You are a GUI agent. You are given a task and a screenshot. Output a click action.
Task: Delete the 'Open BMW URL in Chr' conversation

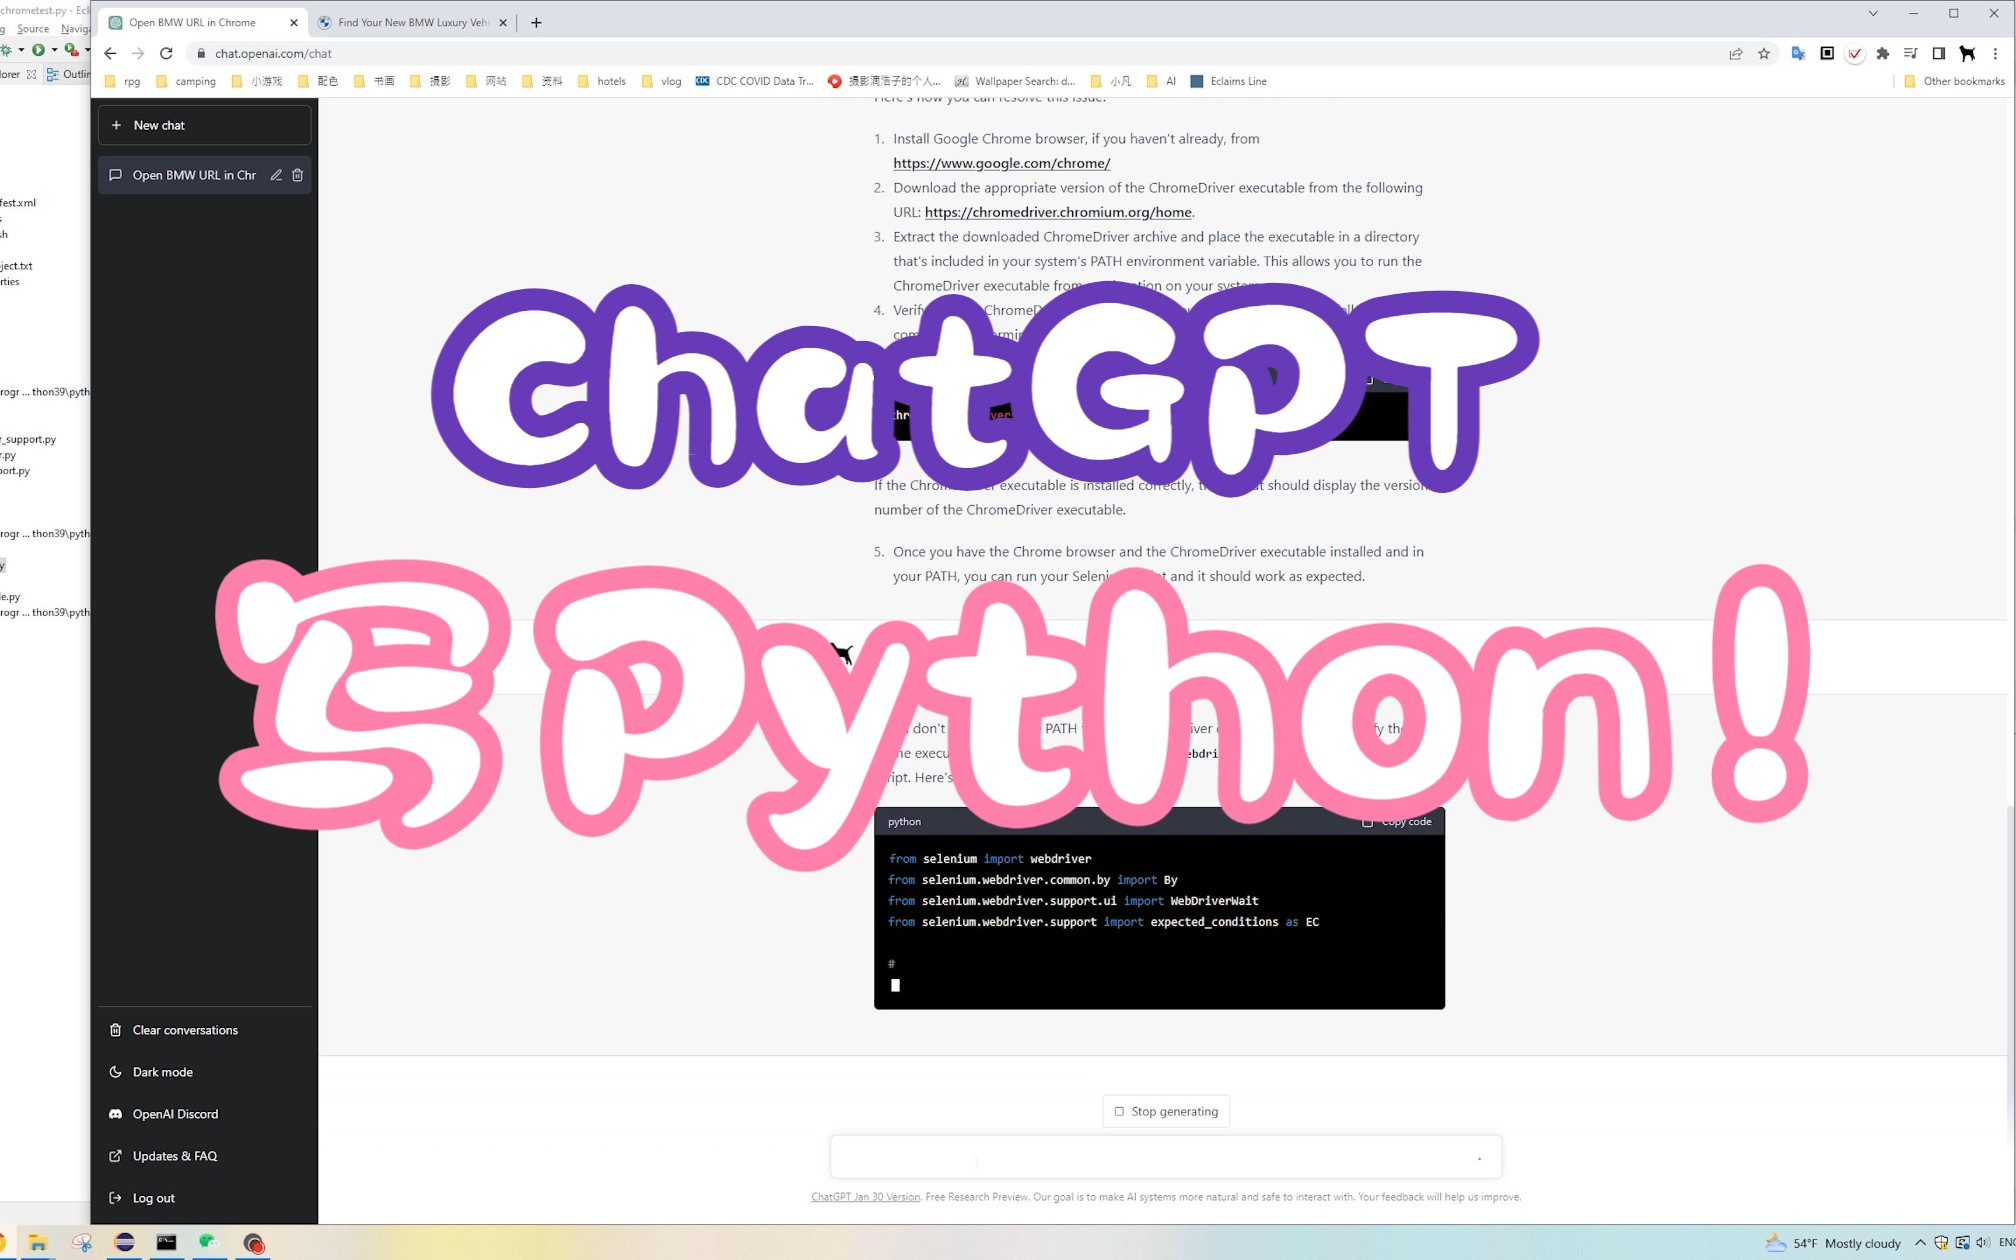297,175
